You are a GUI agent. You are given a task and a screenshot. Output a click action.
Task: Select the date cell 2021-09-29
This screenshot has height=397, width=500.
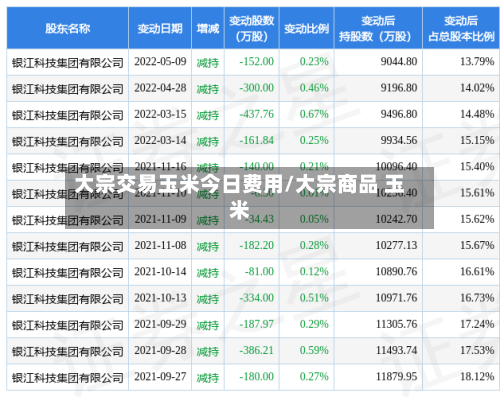[x=160, y=324]
